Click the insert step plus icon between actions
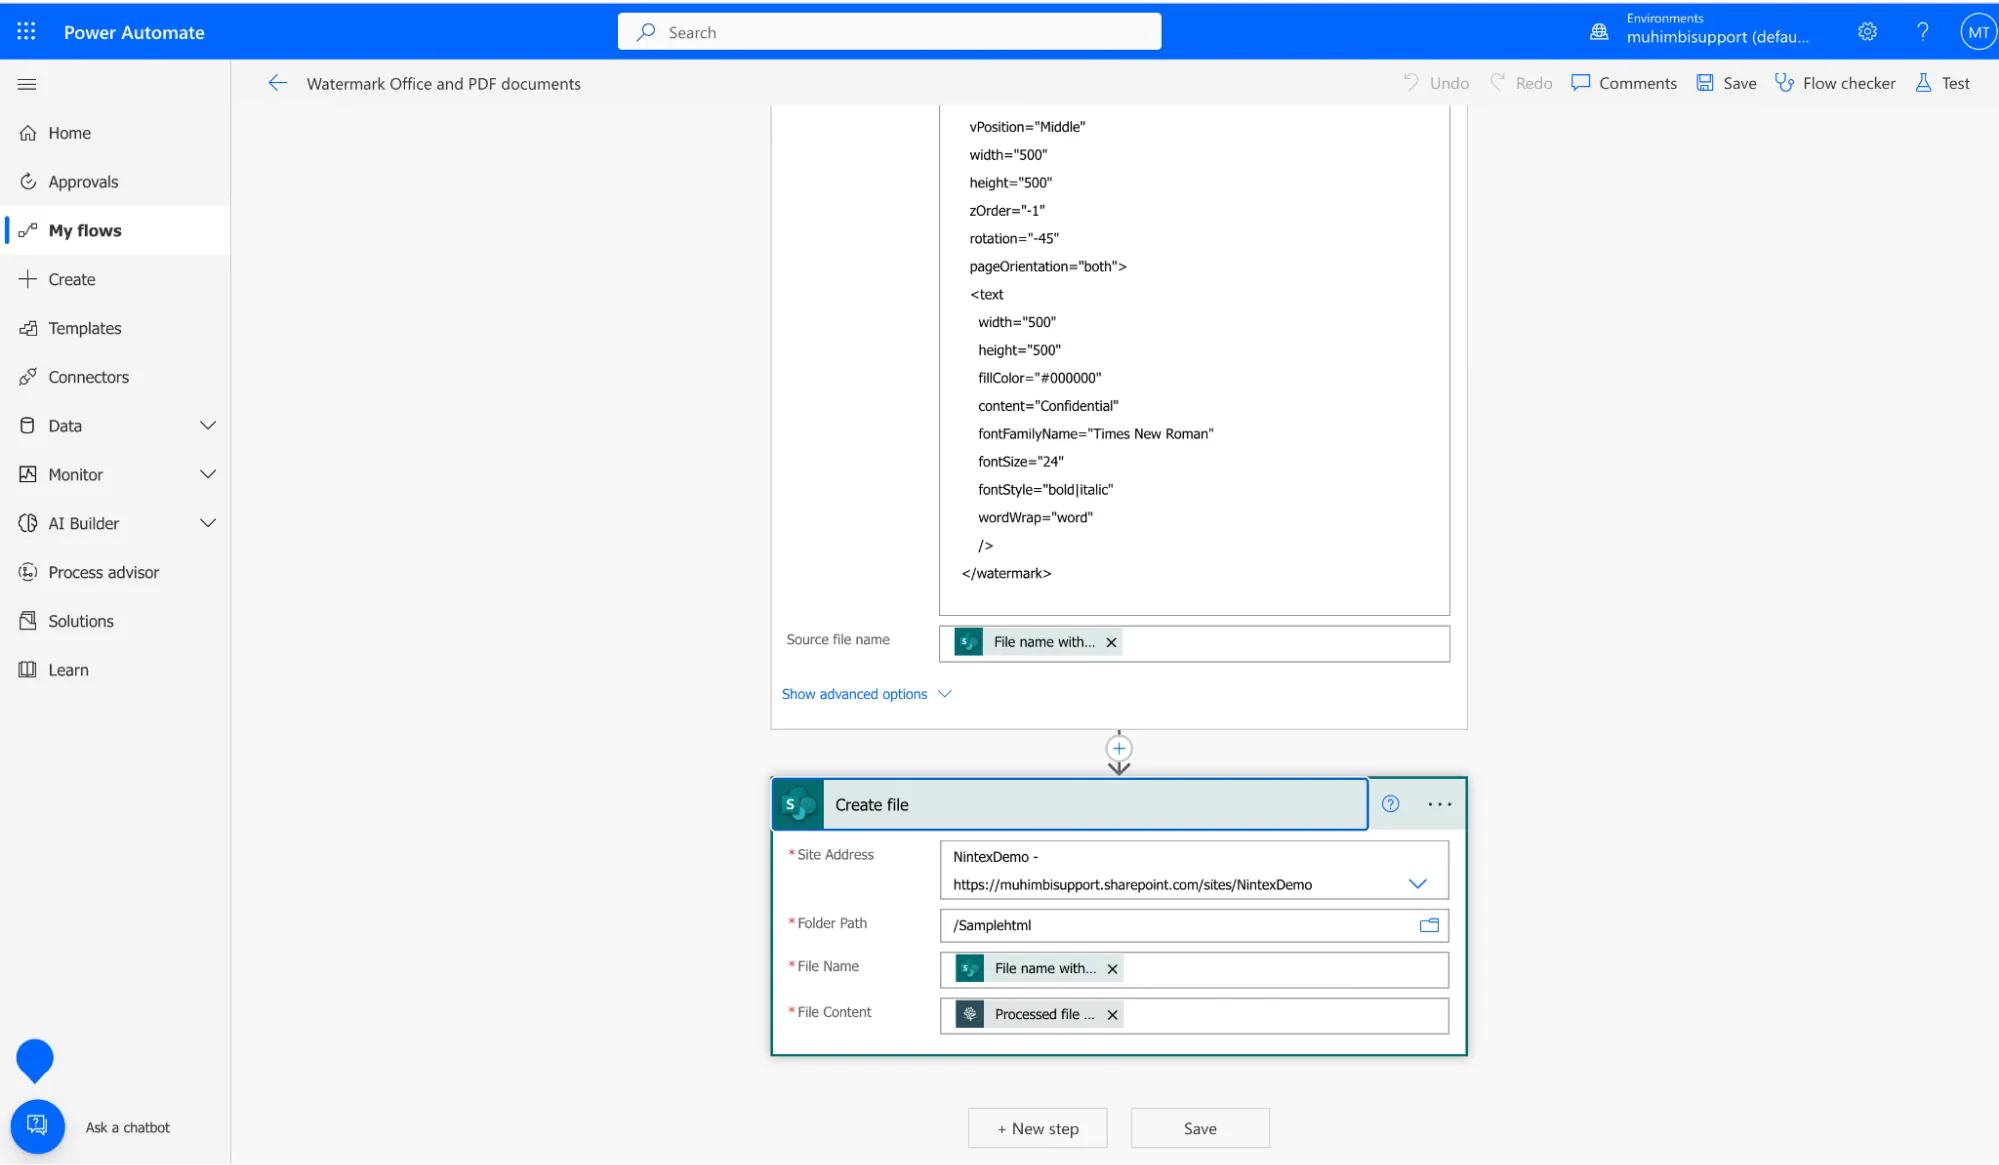This screenshot has height=1165, width=1999. tap(1117, 748)
